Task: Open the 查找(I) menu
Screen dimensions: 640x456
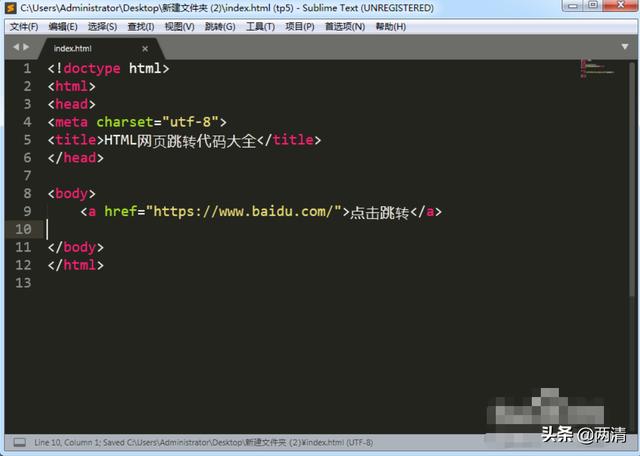Action: pyautogui.click(x=141, y=26)
